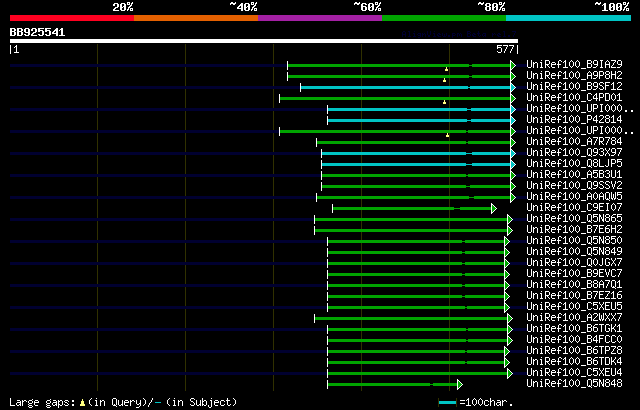Click the yellow gap marker under A9P8H2 alignment

click(x=444, y=80)
